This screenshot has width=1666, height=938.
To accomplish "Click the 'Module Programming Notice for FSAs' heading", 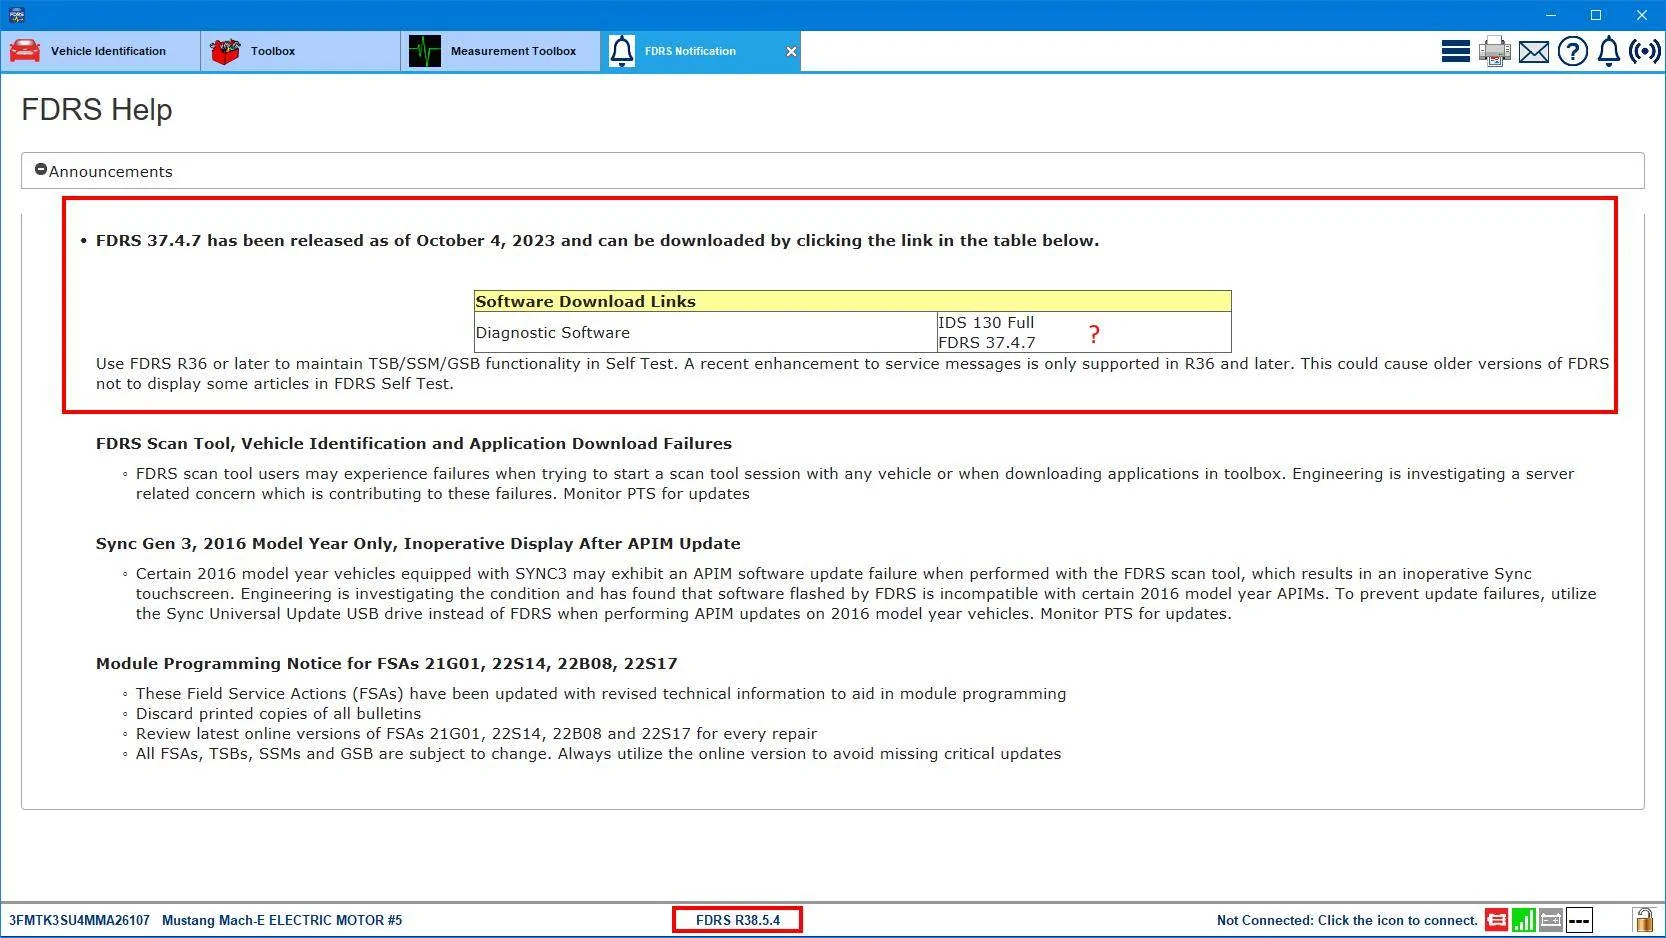I will [x=387, y=663].
